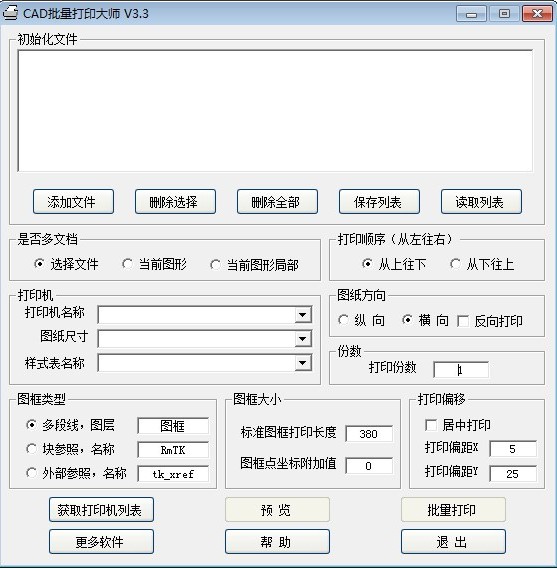
Task: Click the 删除全部 button
Action: (277, 202)
